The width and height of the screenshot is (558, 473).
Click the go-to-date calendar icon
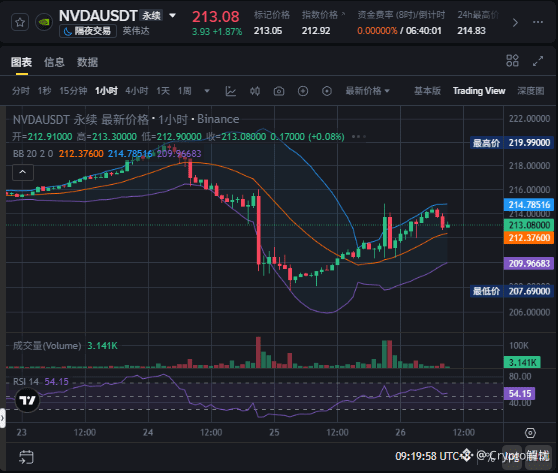click(26, 457)
